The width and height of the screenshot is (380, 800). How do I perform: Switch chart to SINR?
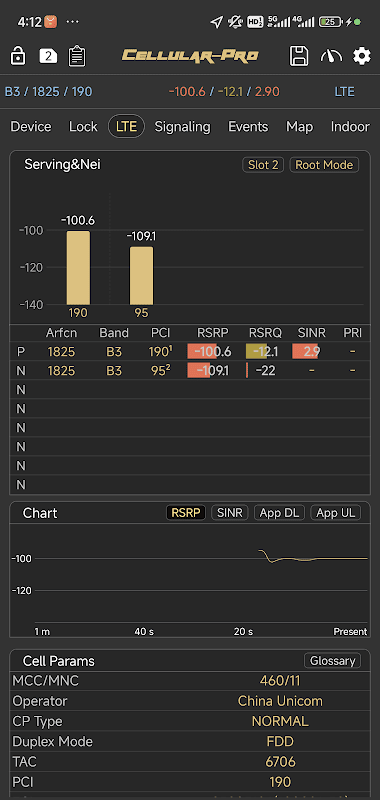[230, 513]
